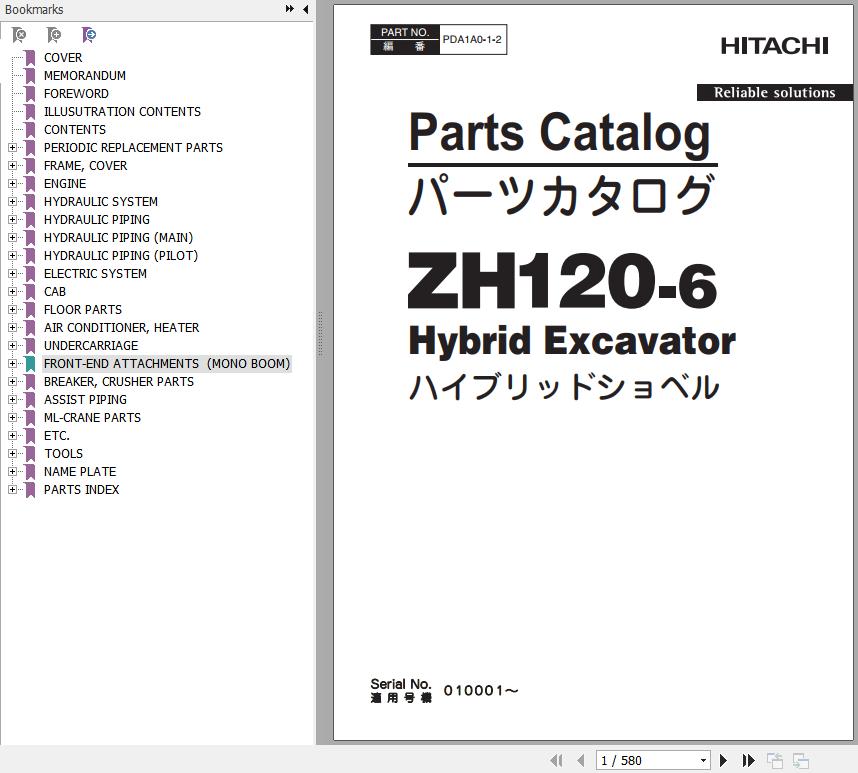858x773 pixels.
Task: Click the previous view icon in bottom bar
Action: pos(775,760)
